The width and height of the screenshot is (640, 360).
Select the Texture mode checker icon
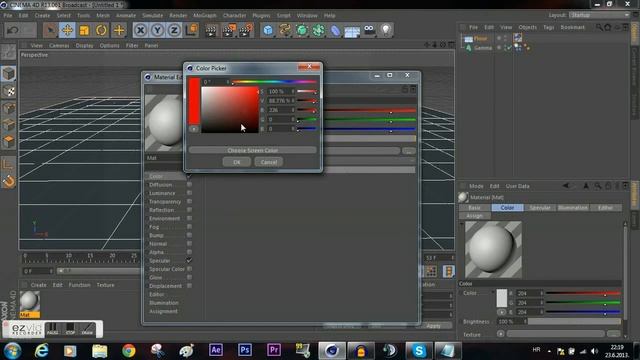[9, 91]
